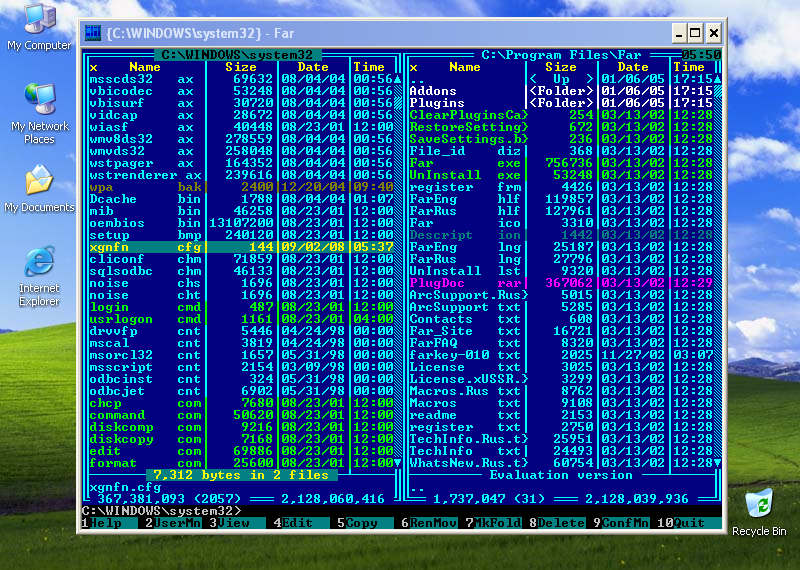Select file format com
The height and width of the screenshot is (570, 800).
(241, 463)
